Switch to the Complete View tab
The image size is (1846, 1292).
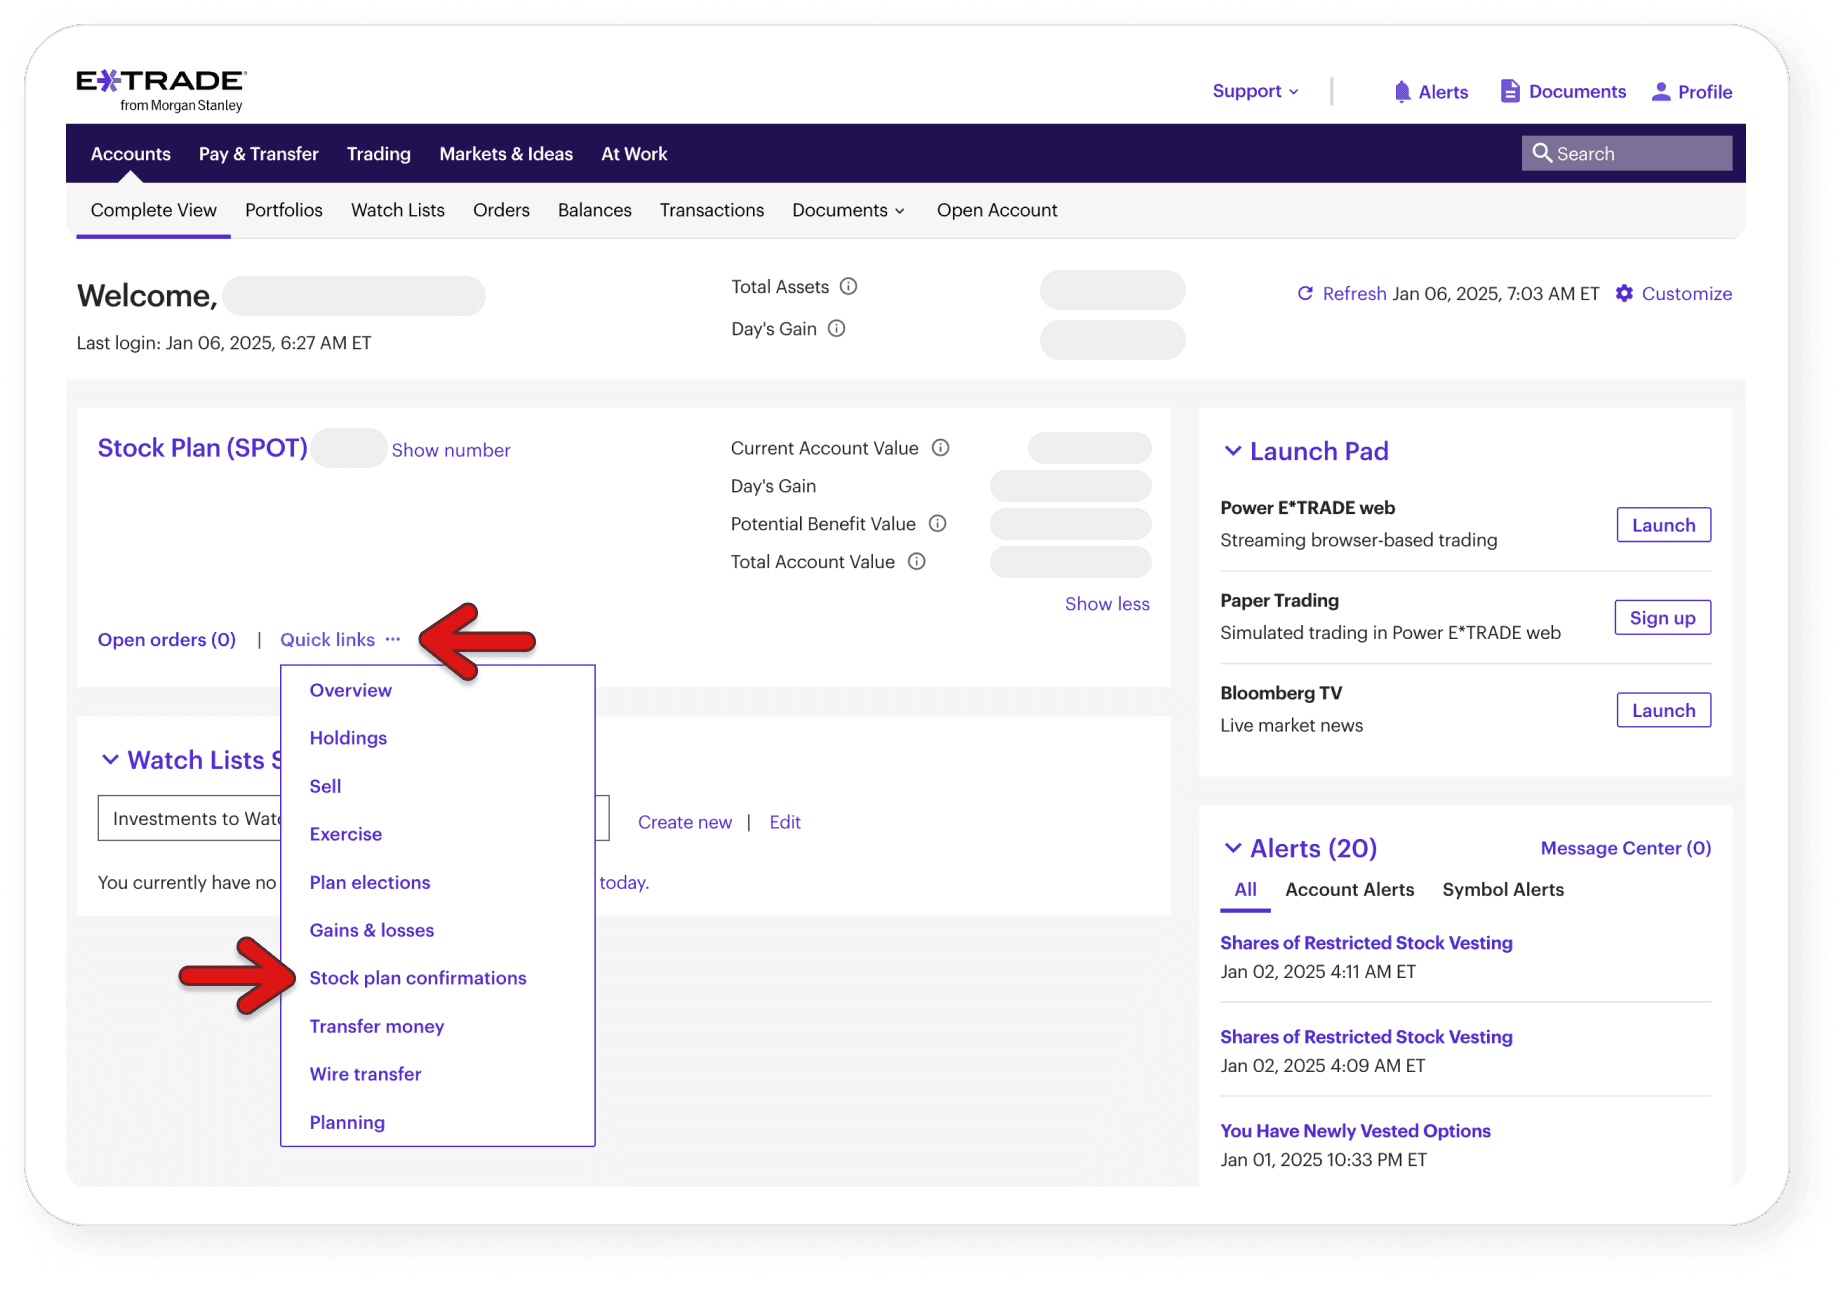pos(153,210)
